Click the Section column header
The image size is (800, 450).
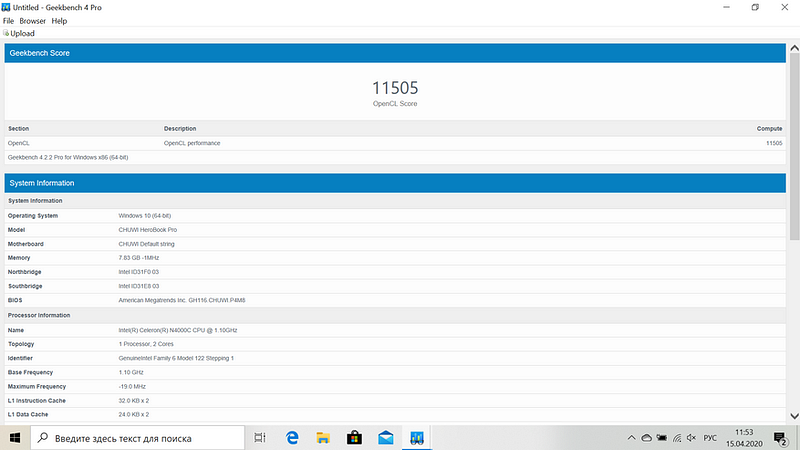point(18,129)
